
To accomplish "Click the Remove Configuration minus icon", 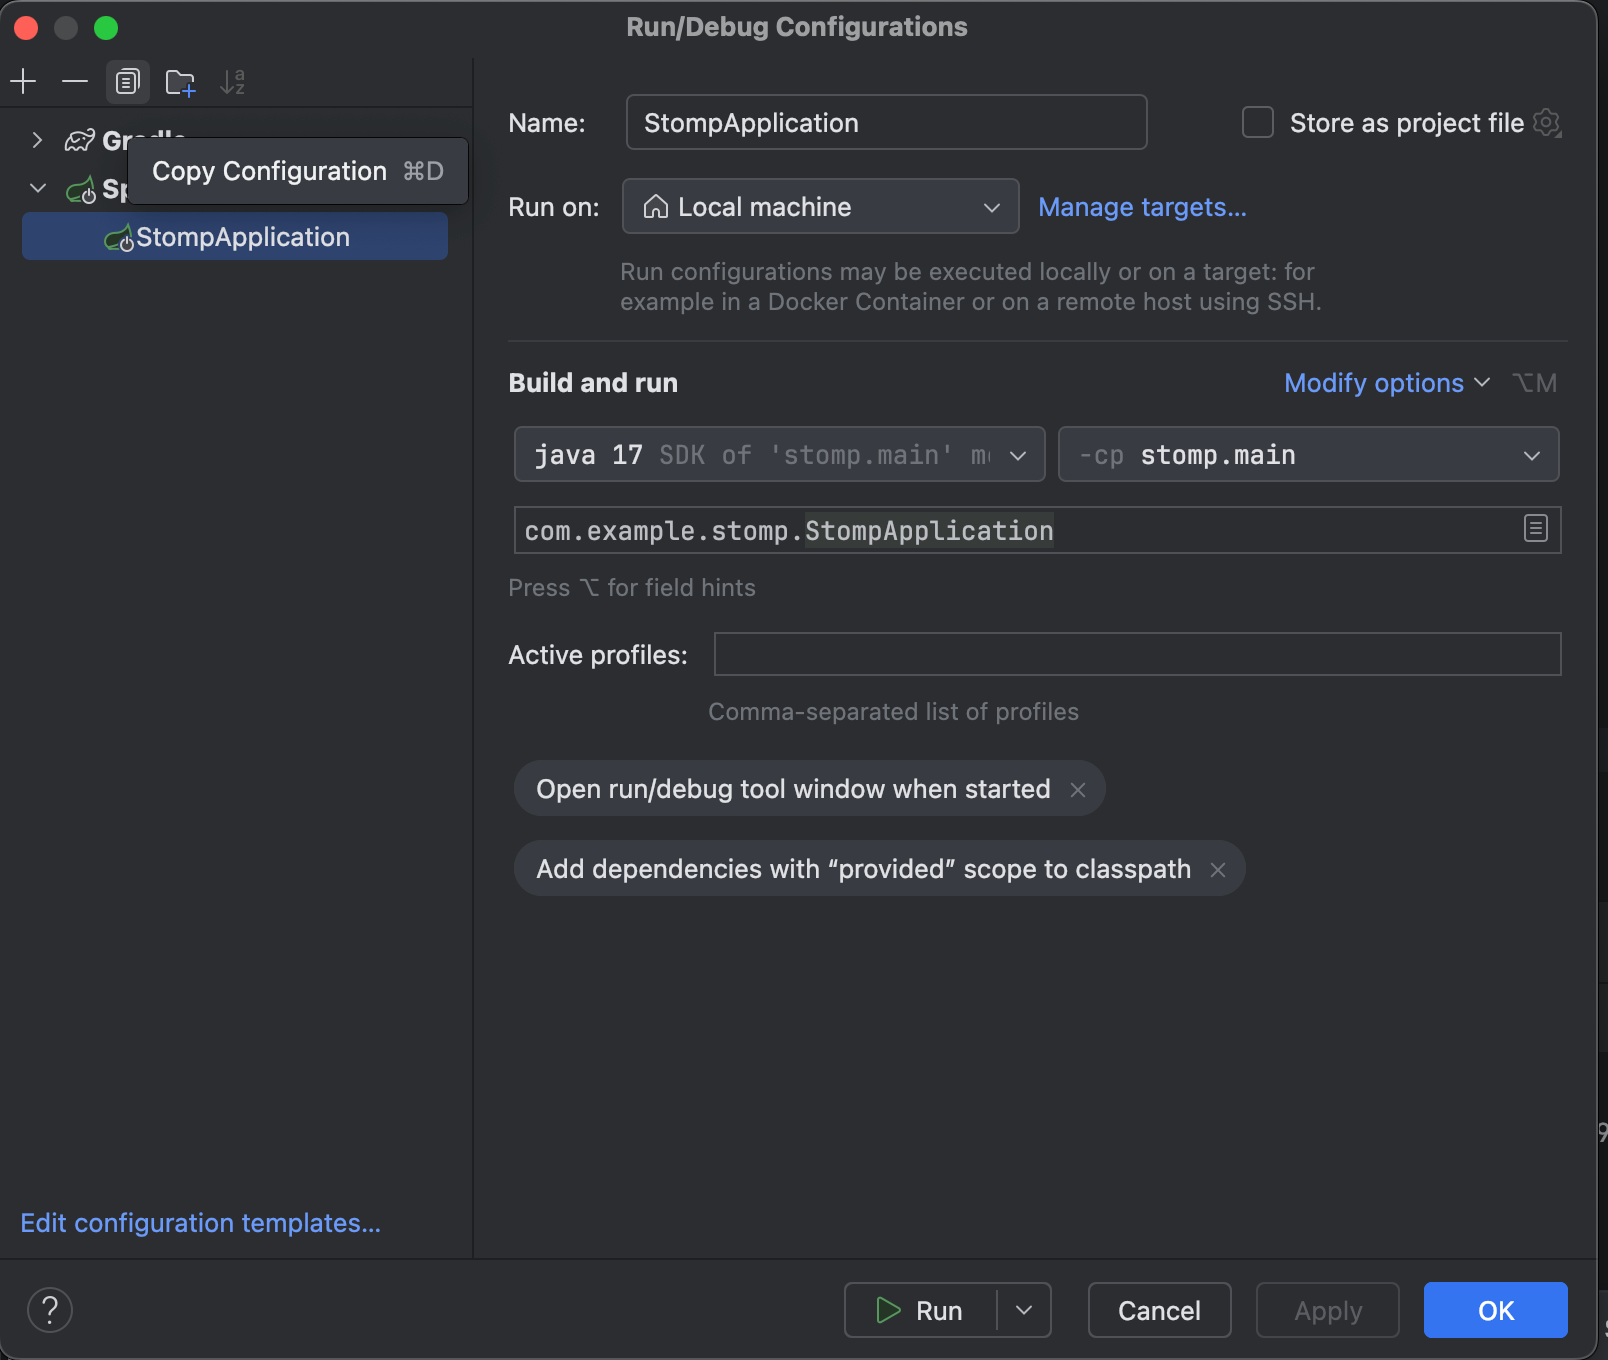I will click(x=75, y=82).
